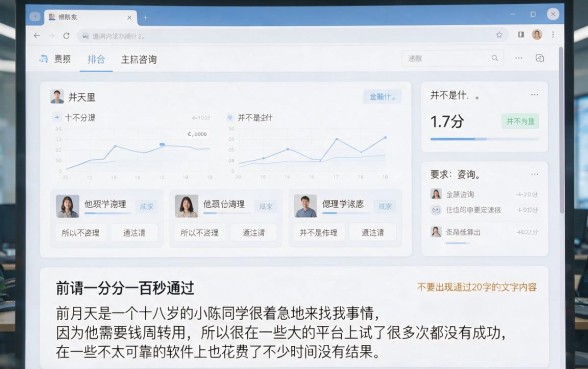Open site info icon in address bar

pos(86,36)
